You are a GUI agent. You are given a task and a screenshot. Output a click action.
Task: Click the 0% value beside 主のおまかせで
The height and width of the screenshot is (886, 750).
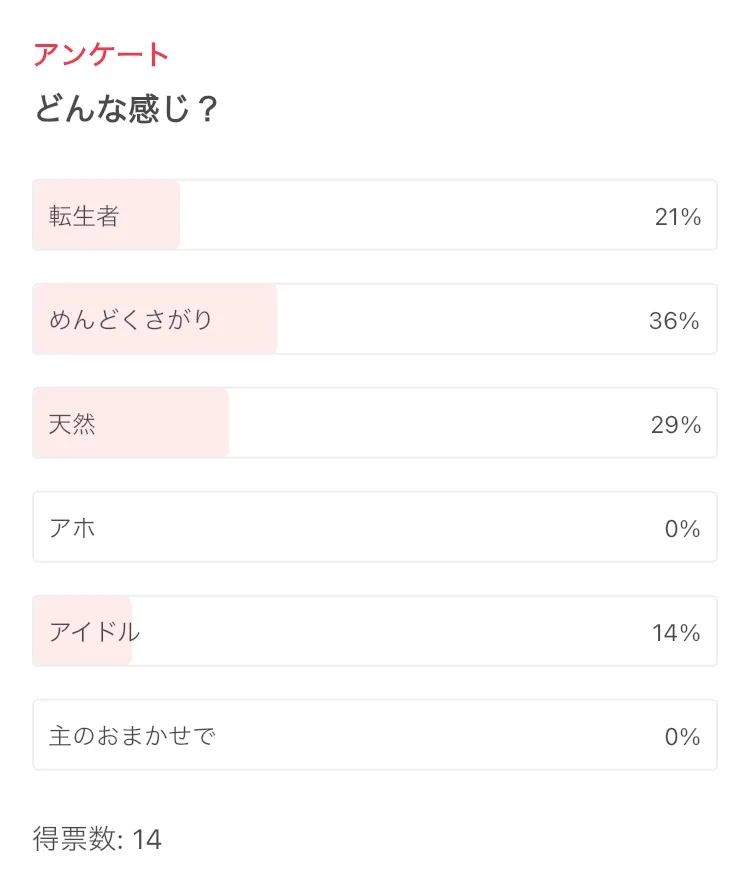tap(682, 737)
